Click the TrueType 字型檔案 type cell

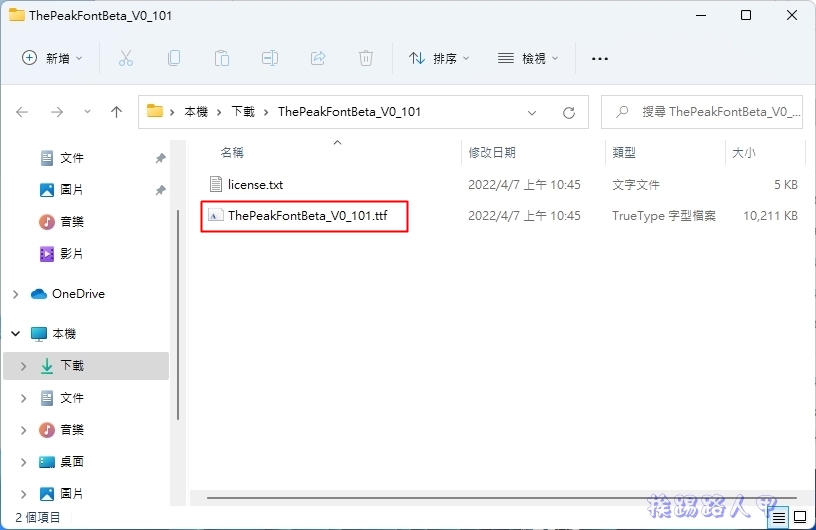(664, 216)
